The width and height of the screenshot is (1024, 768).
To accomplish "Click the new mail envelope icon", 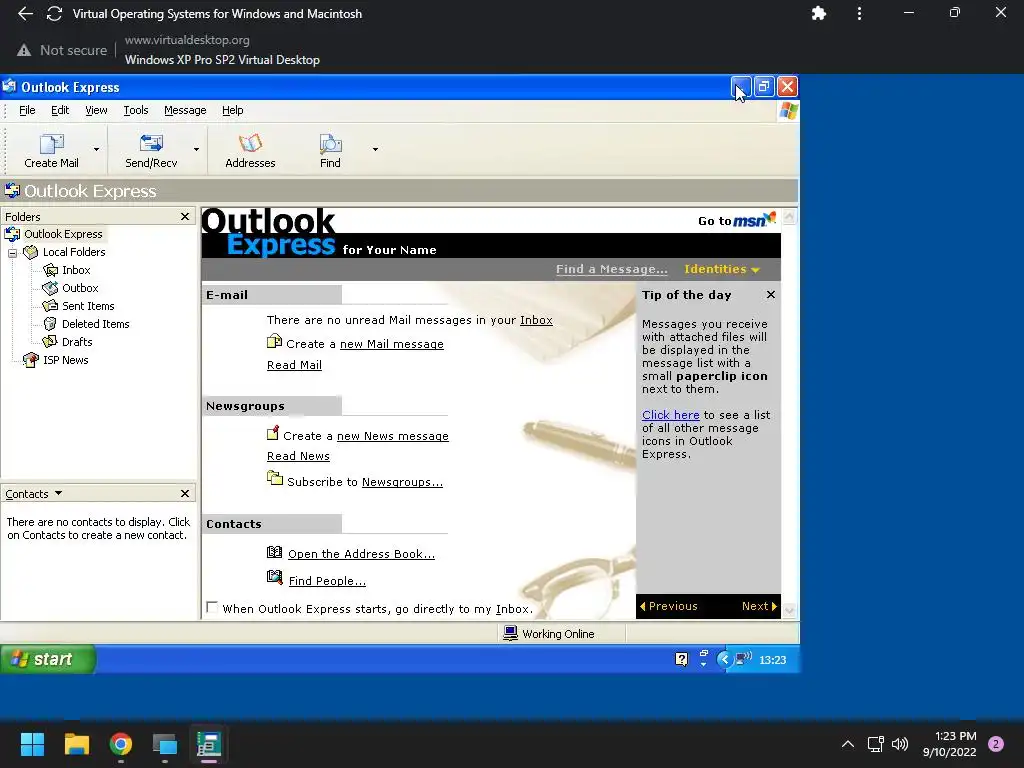I will (x=274, y=342).
